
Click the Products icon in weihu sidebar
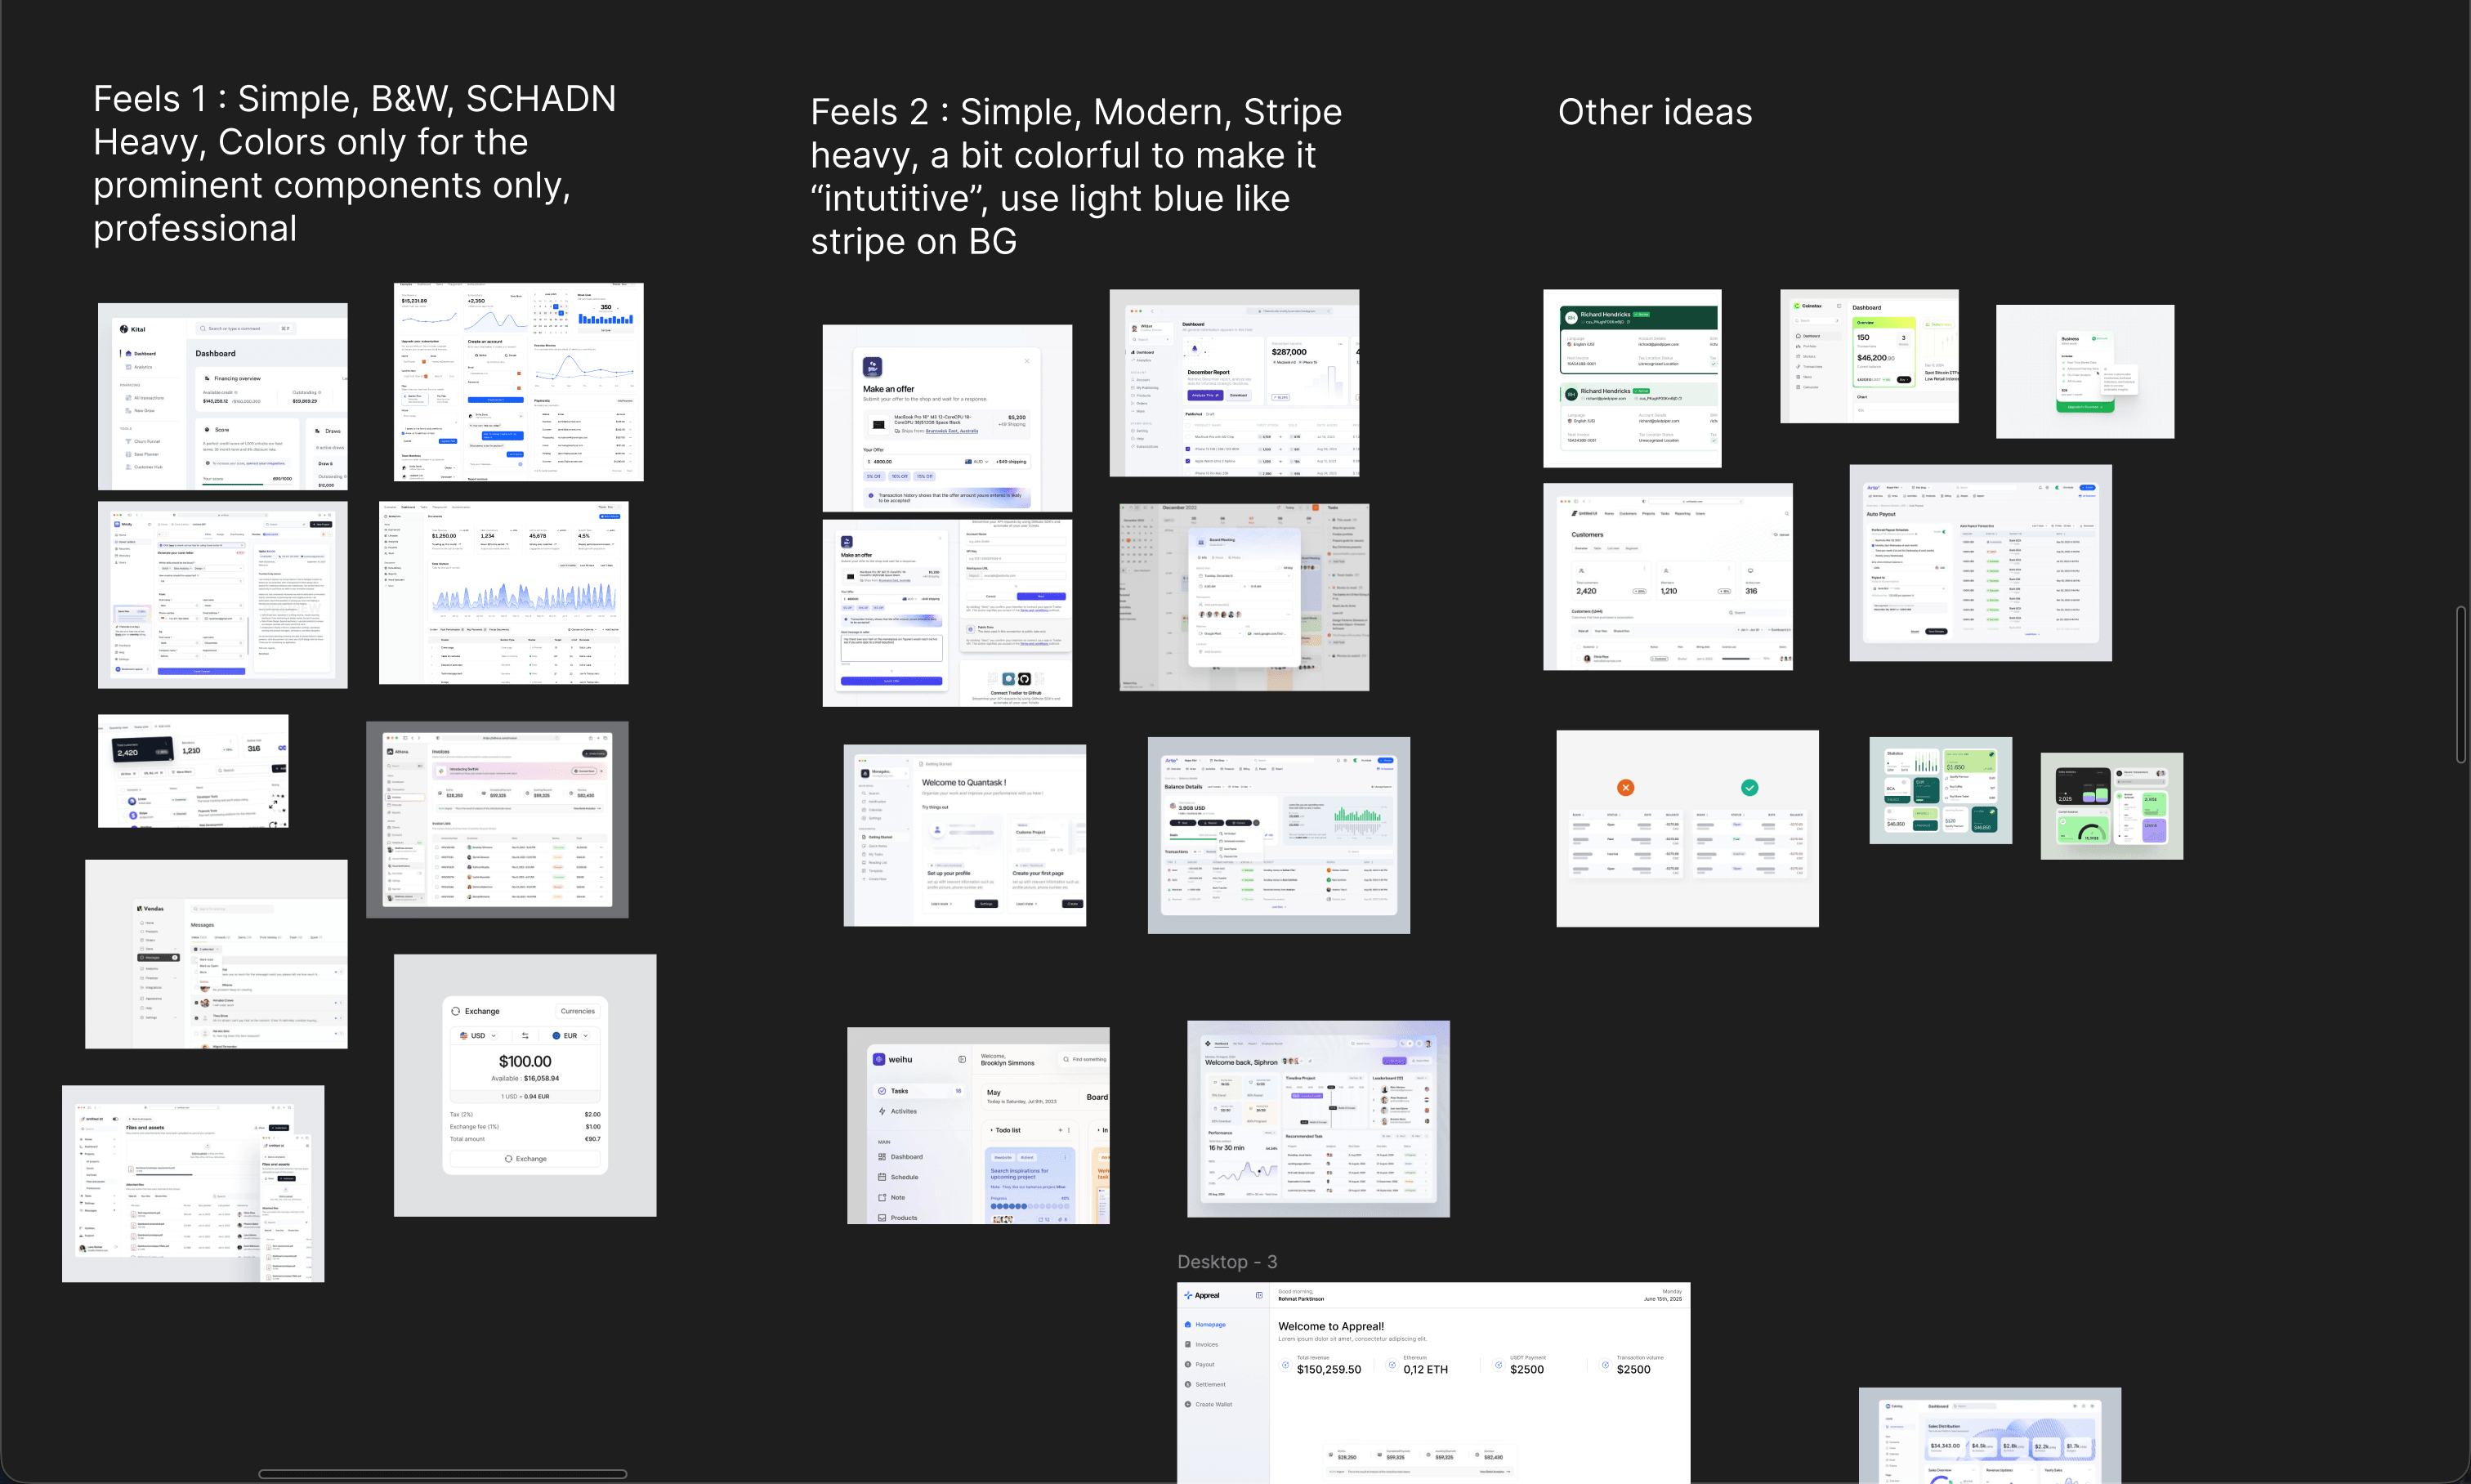coord(882,1217)
